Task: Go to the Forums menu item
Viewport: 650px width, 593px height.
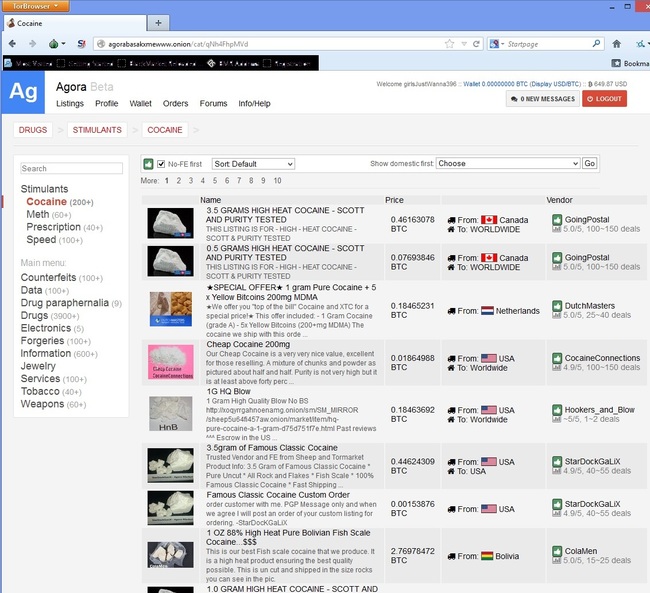Action: pos(213,103)
